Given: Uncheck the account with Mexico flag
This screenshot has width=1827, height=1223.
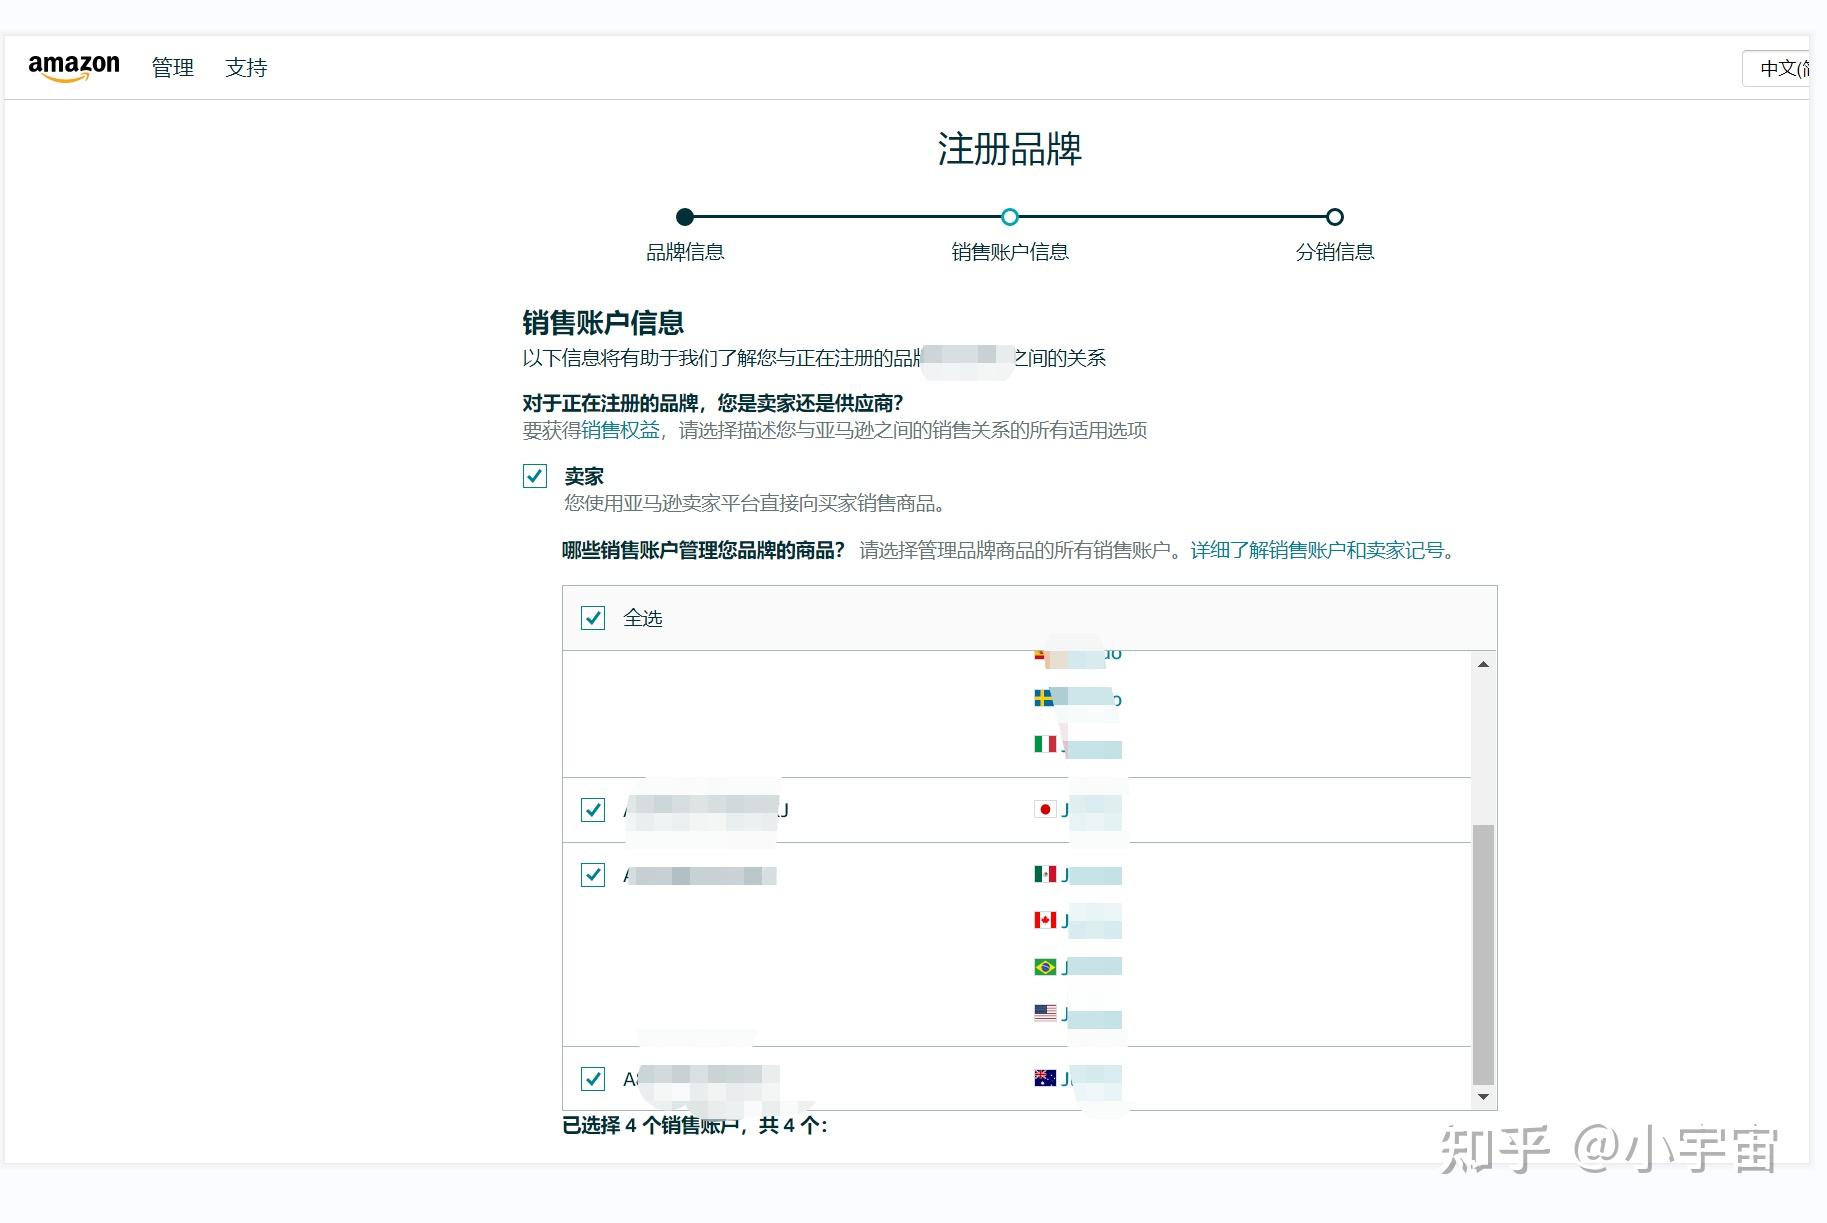Looking at the screenshot, I should [x=593, y=875].
